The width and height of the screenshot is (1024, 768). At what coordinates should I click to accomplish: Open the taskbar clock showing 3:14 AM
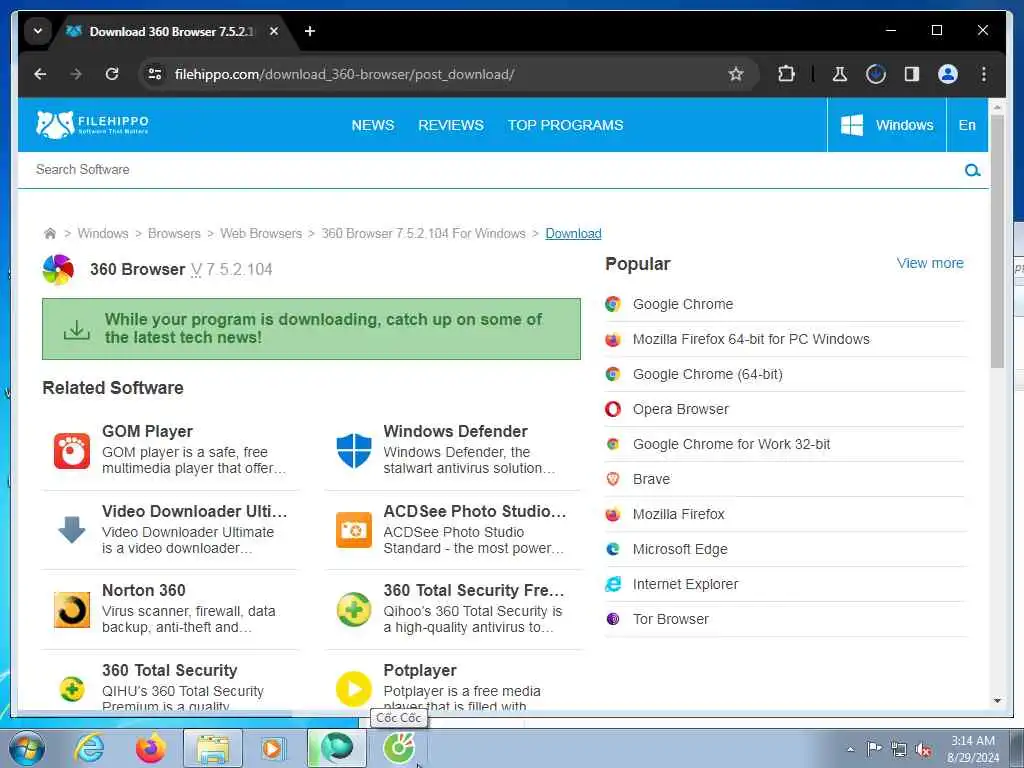click(x=973, y=749)
